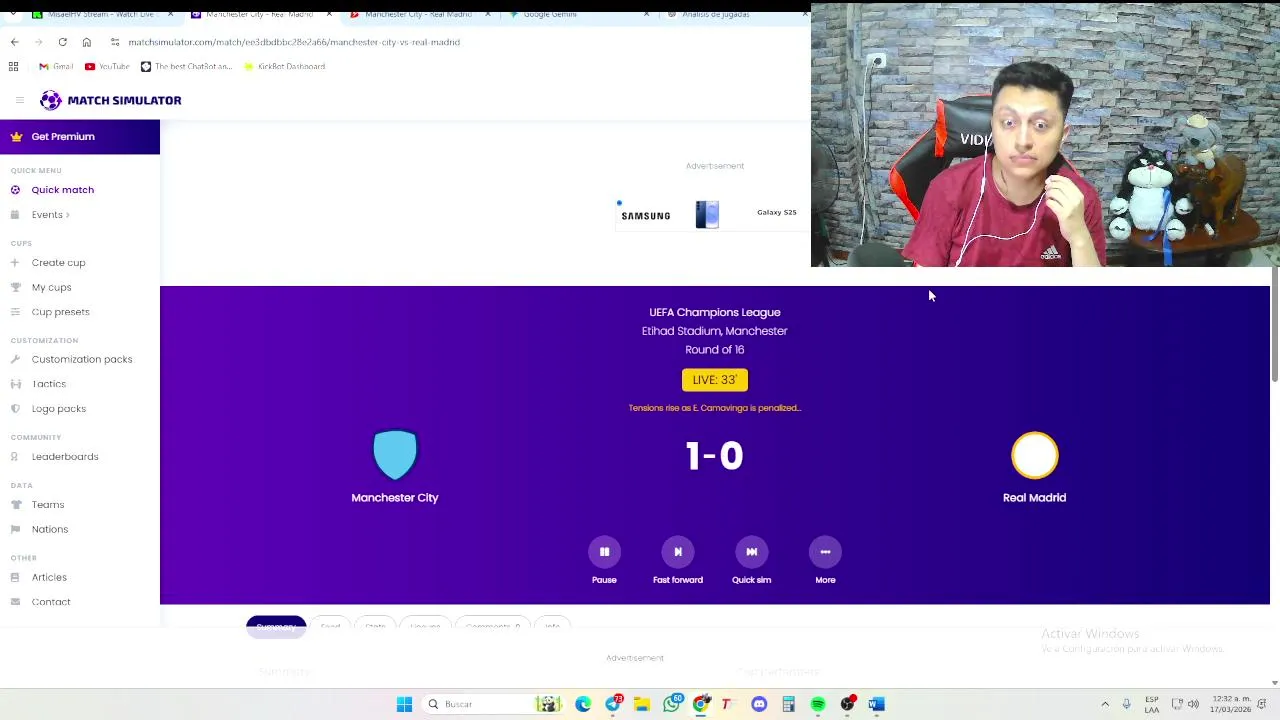The image size is (1280, 720).
Task: Open Spotify from taskbar
Action: tap(818, 704)
